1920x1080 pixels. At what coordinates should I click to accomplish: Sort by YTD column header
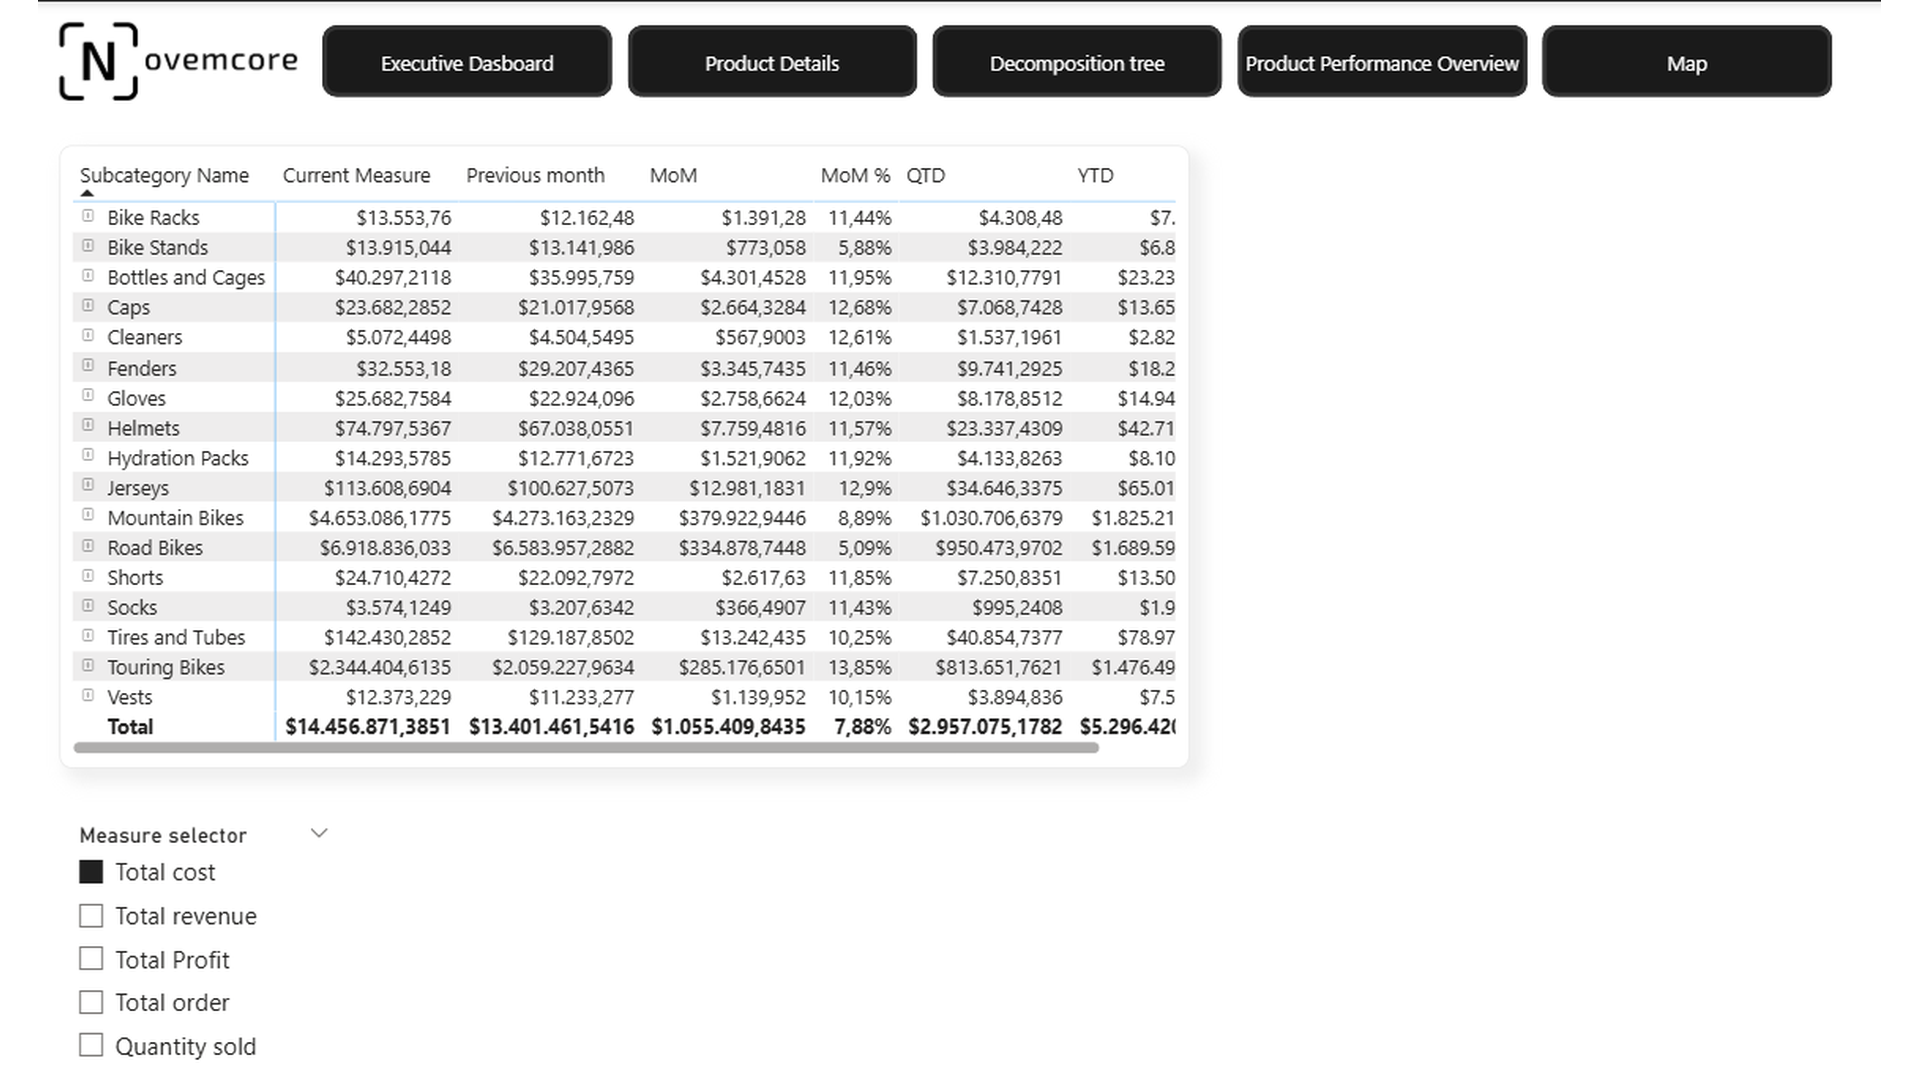1095,176
